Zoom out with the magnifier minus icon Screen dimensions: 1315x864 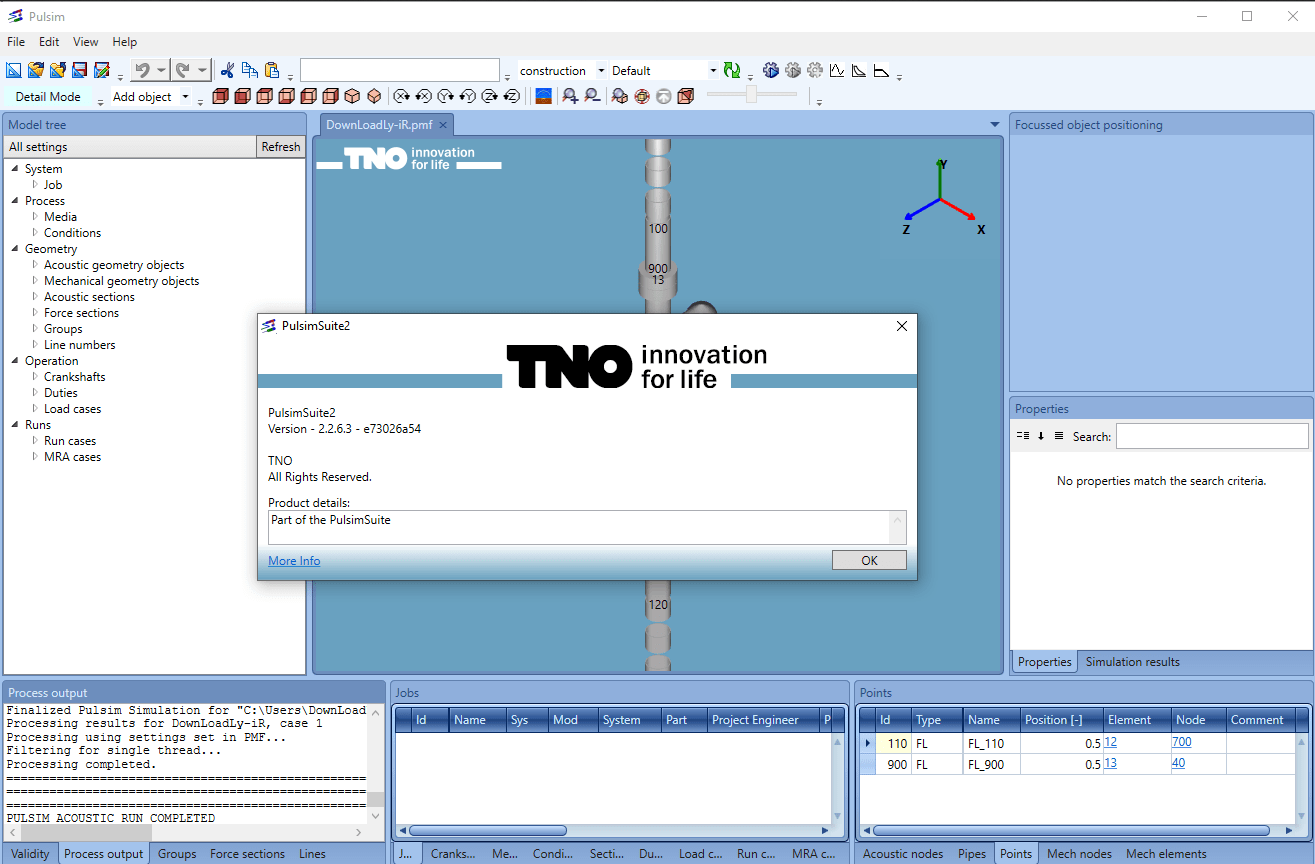pos(592,96)
